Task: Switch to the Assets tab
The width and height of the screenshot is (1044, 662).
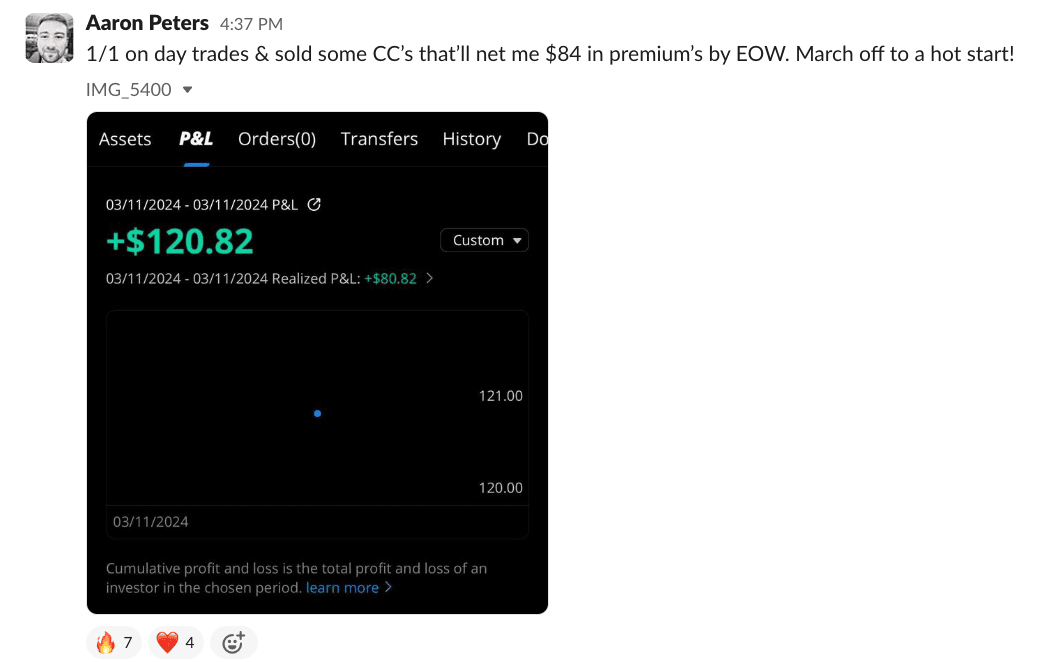Action: 125,139
